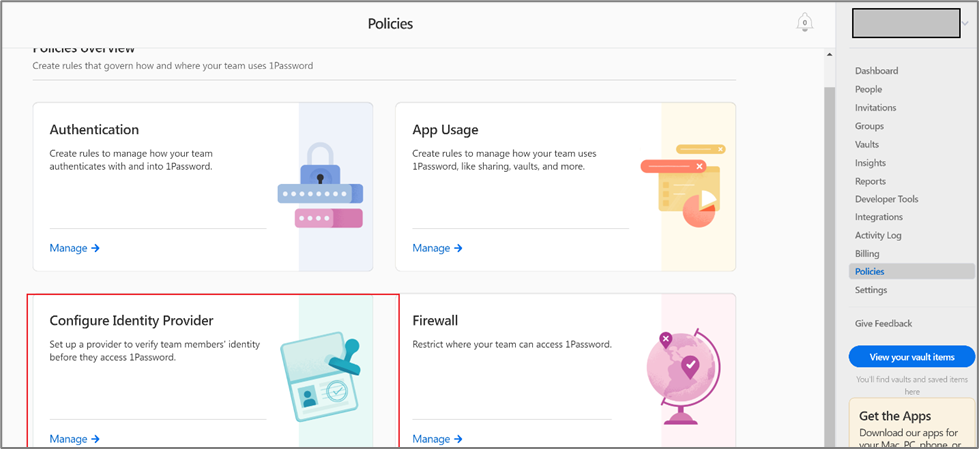
Task: Select Integrations from sidebar
Action: [878, 217]
